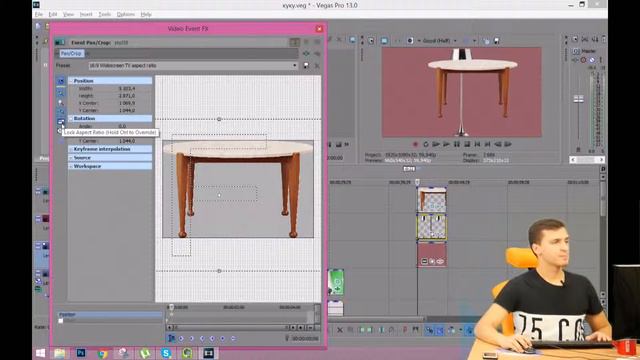The width and height of the screenshot is (640, 360).
Task: Toggle Lock Aspect Ratio button
Action: point(60,122)
